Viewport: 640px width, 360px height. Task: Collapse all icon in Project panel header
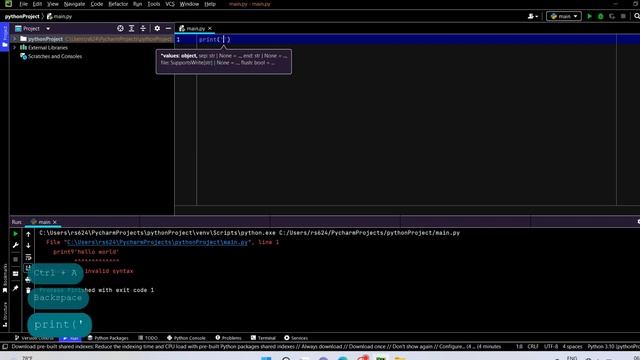pos(143,28)
